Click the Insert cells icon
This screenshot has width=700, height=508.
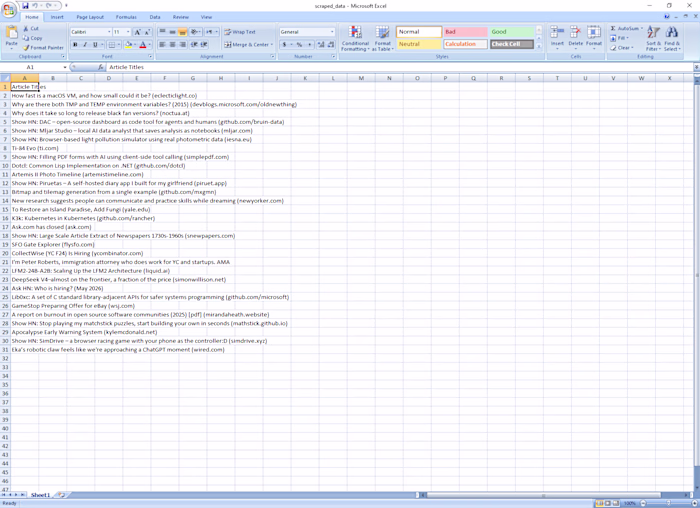click(x=557, y=32)
